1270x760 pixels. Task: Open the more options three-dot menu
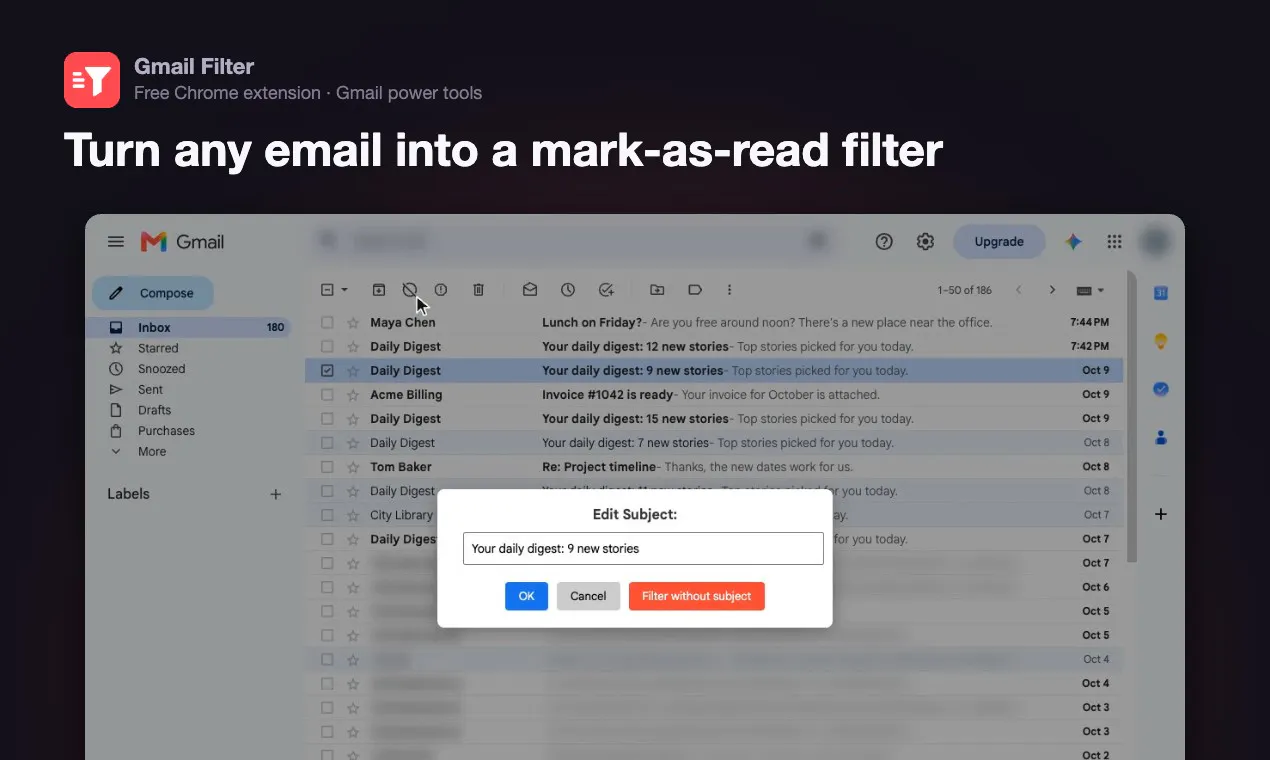729,290
